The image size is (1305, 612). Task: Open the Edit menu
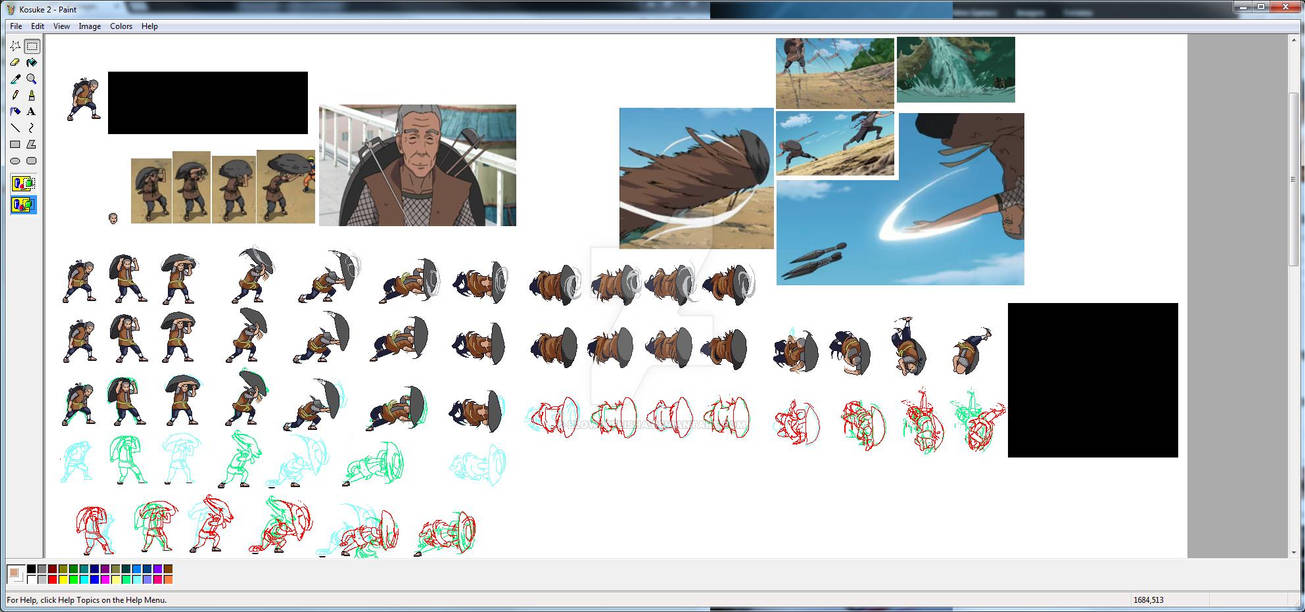click(37, 26)
